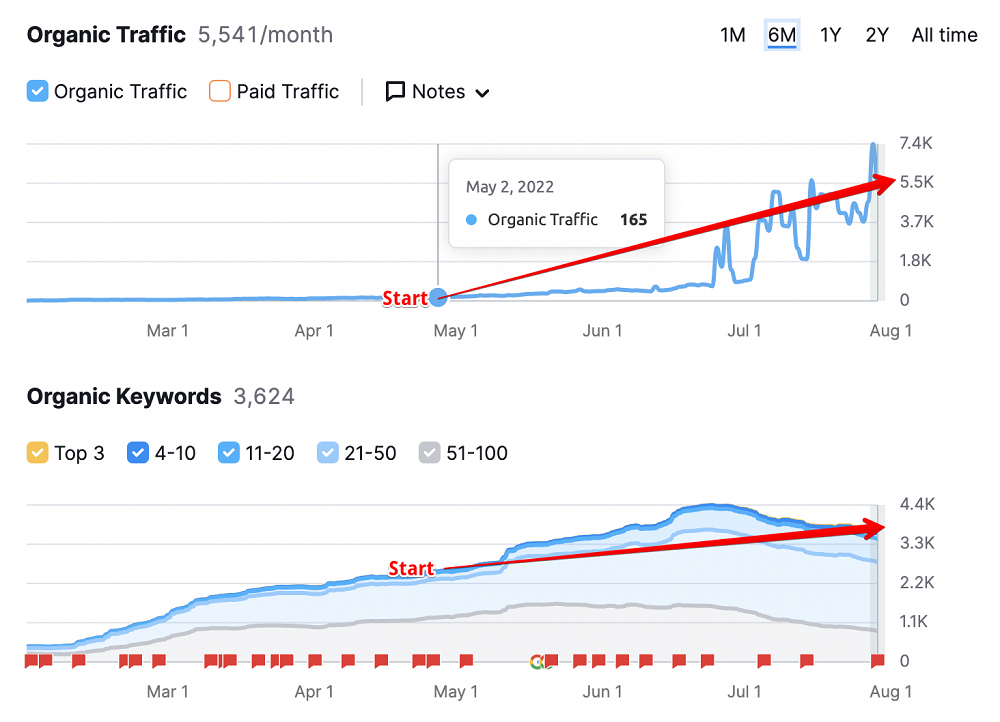Disable the 11-20 keyword range
This screenshot has height=722, width=1000.
tap(228, 453)
